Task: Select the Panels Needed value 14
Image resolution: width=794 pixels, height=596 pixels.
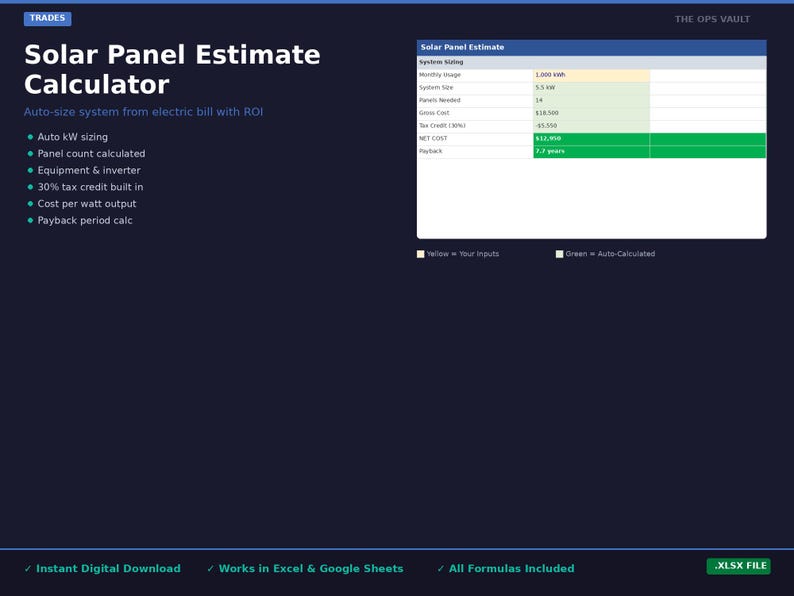Action: [x=591, y=100]
